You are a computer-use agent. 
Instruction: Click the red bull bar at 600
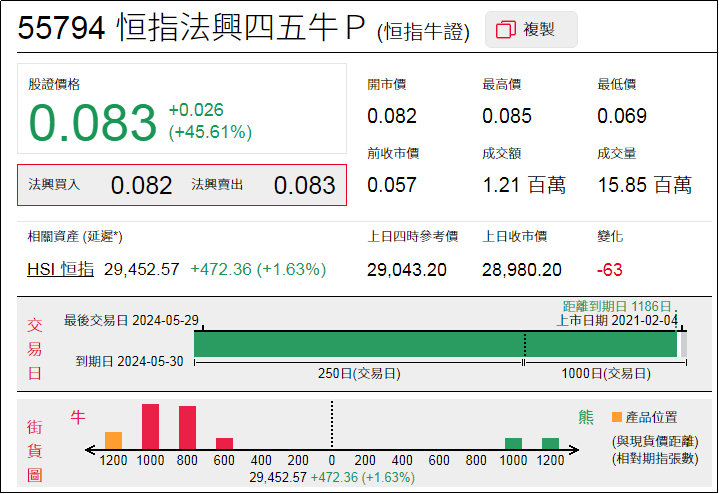(x=225, y=444)
